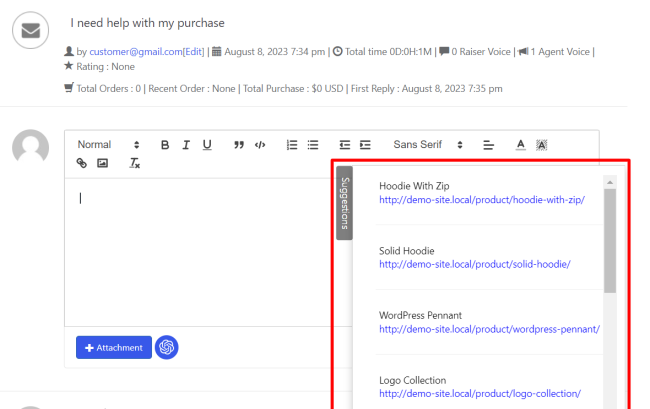The height and width of the screenshot is (409, 650).
Task: Click the Attachment button
Action: (114, 347)
